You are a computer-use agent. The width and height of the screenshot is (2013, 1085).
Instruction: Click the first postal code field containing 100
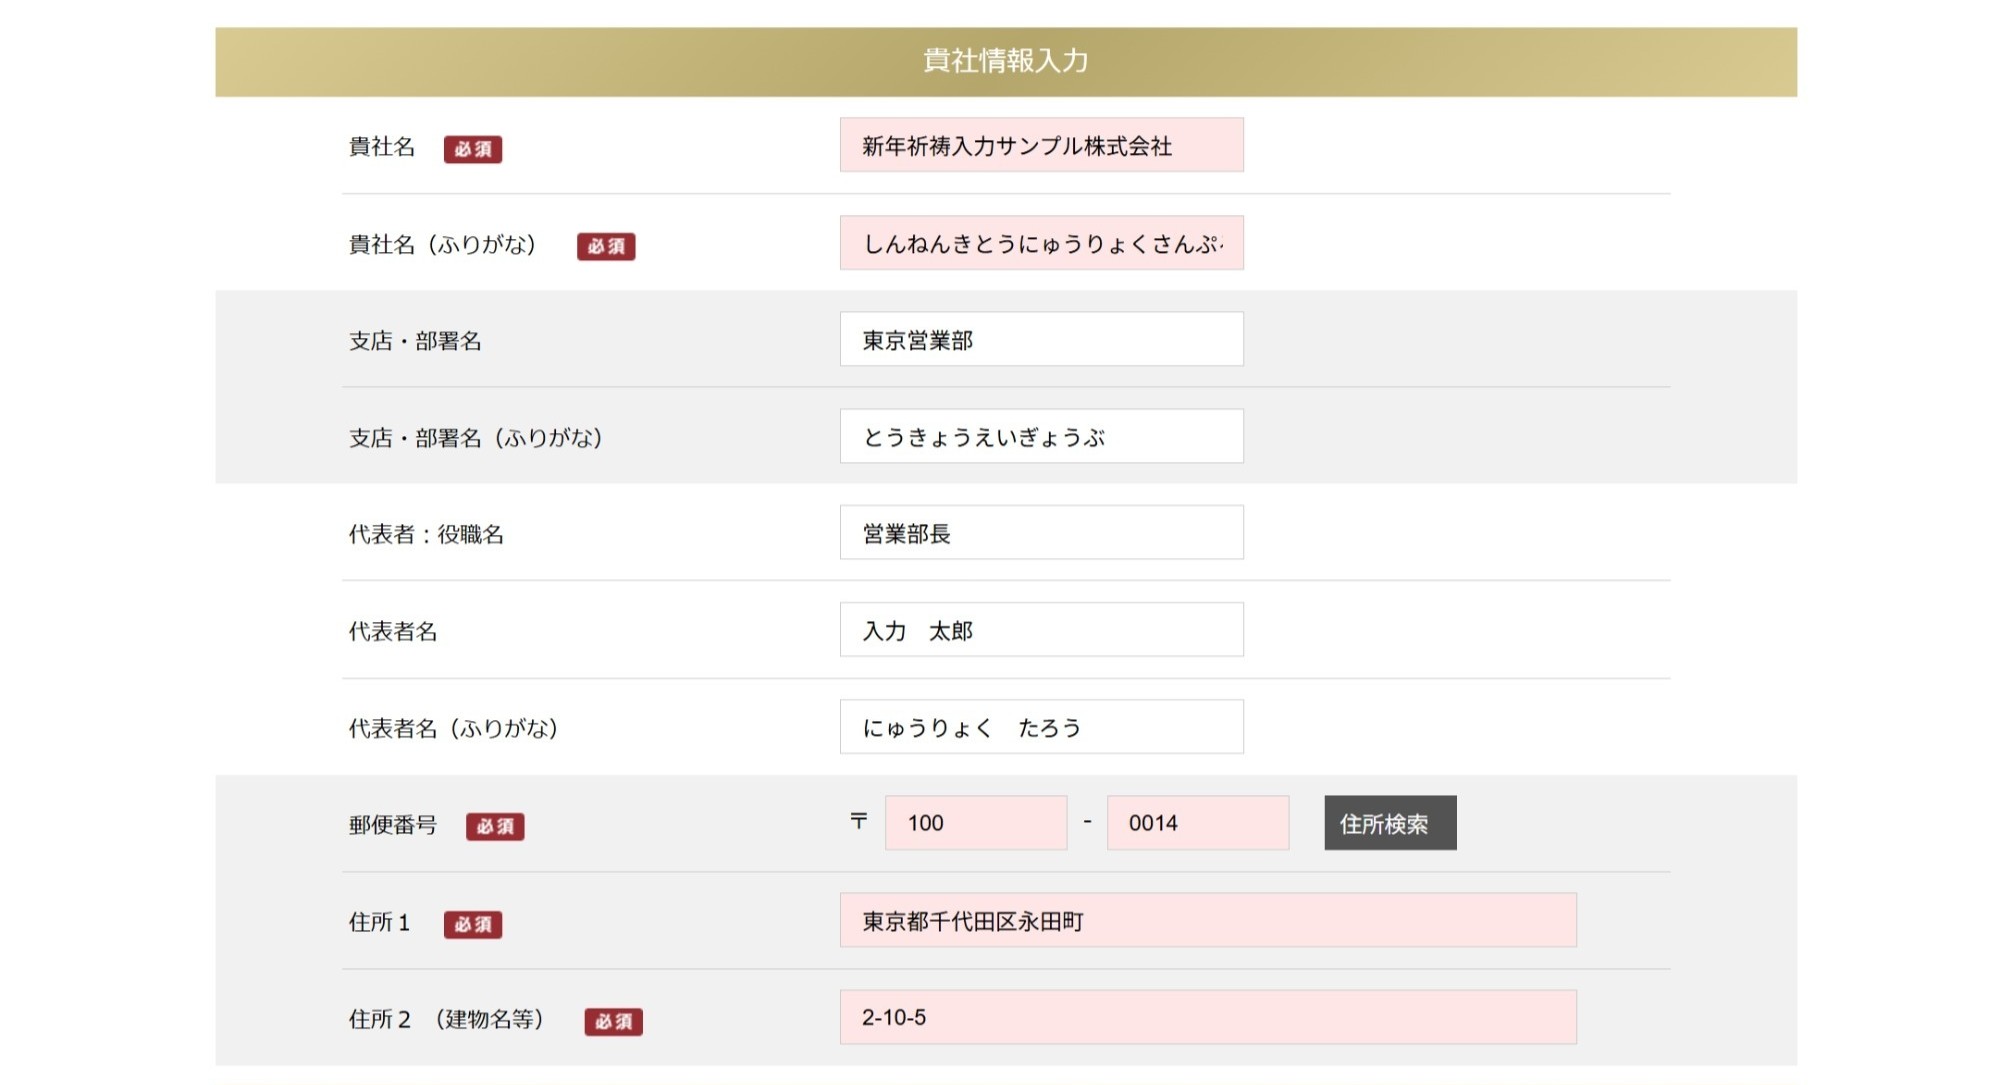pos(975,823)
